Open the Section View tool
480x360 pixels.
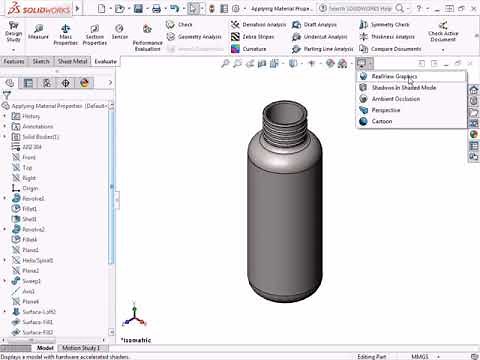tap(262, 63)
